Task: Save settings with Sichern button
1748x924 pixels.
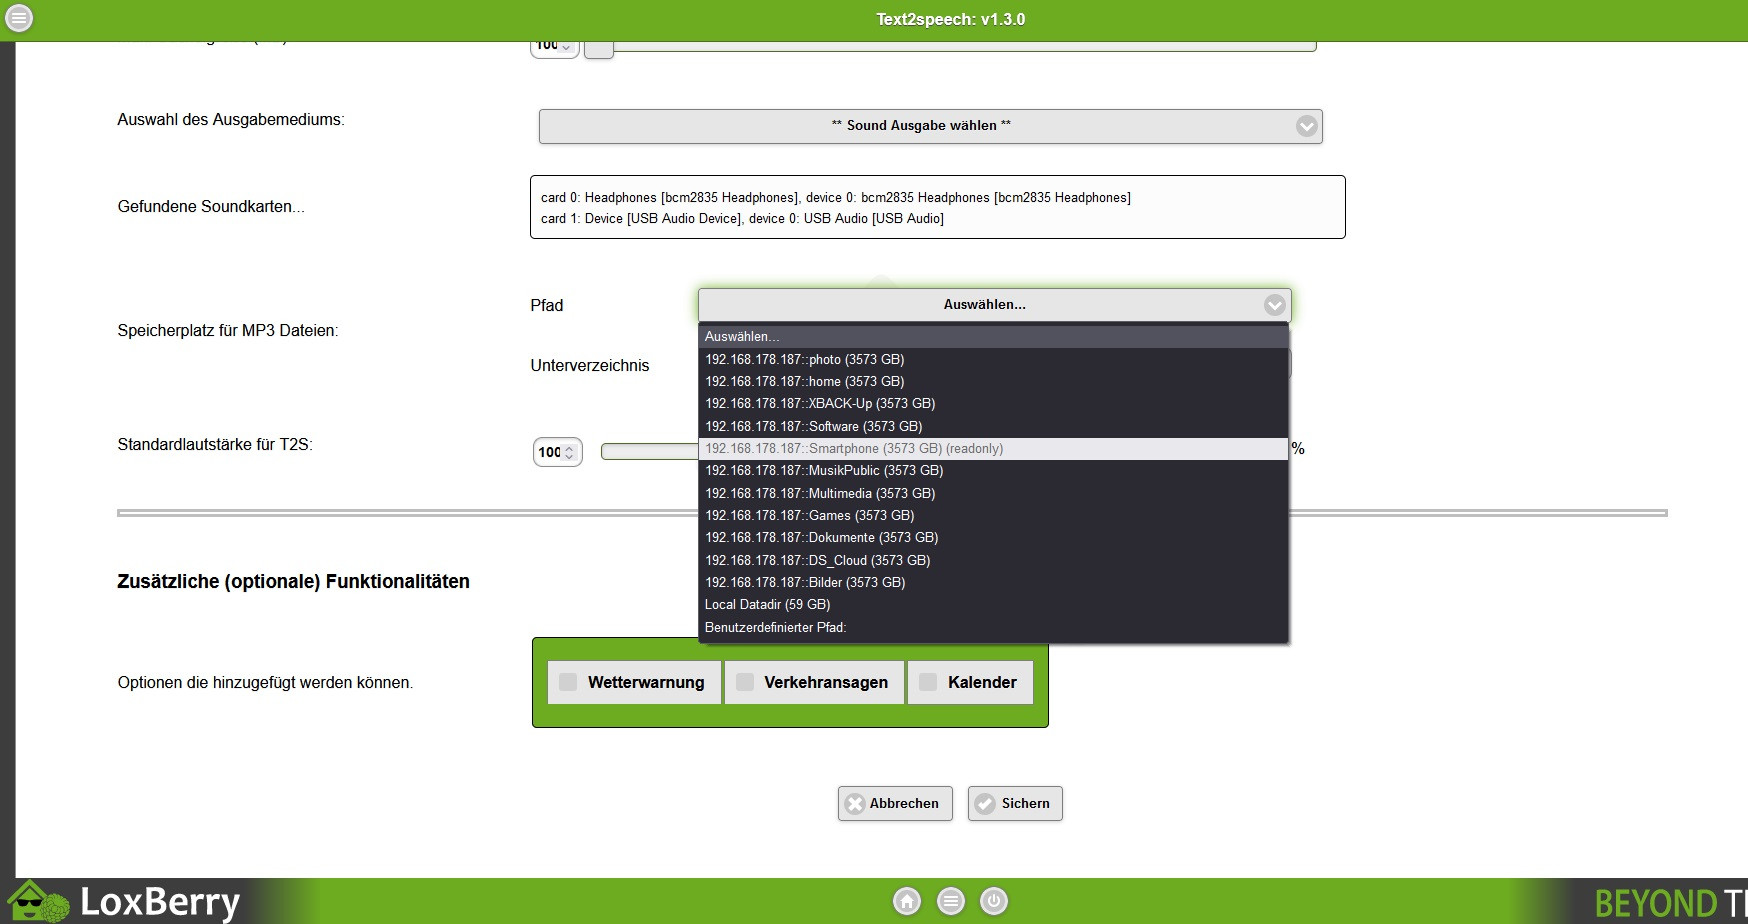Action: tap(1015, 803)
